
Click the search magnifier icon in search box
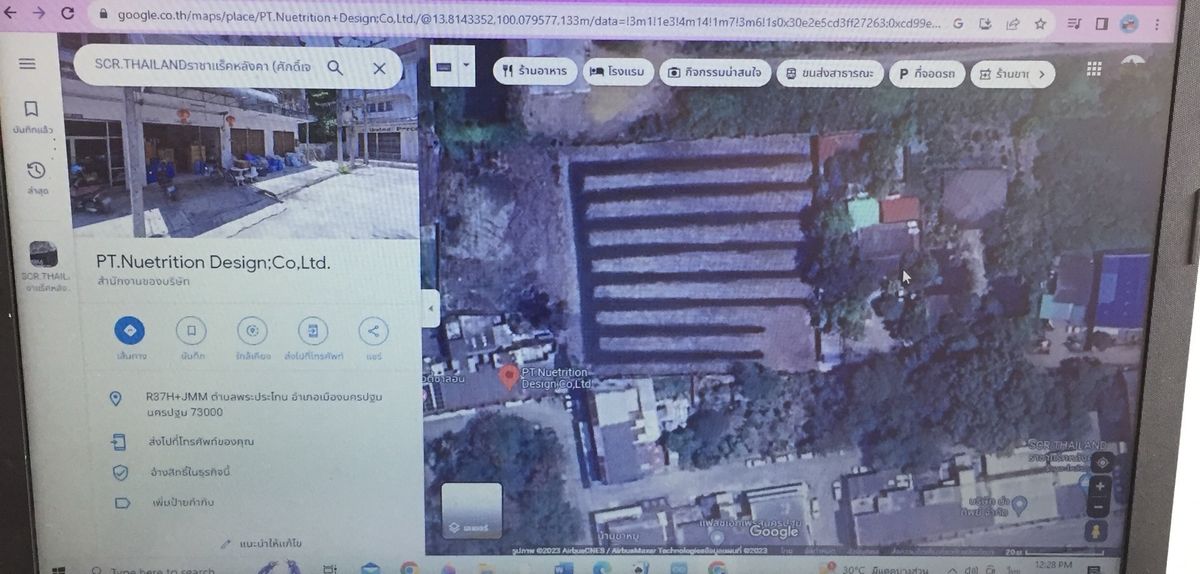pos(335,67)
